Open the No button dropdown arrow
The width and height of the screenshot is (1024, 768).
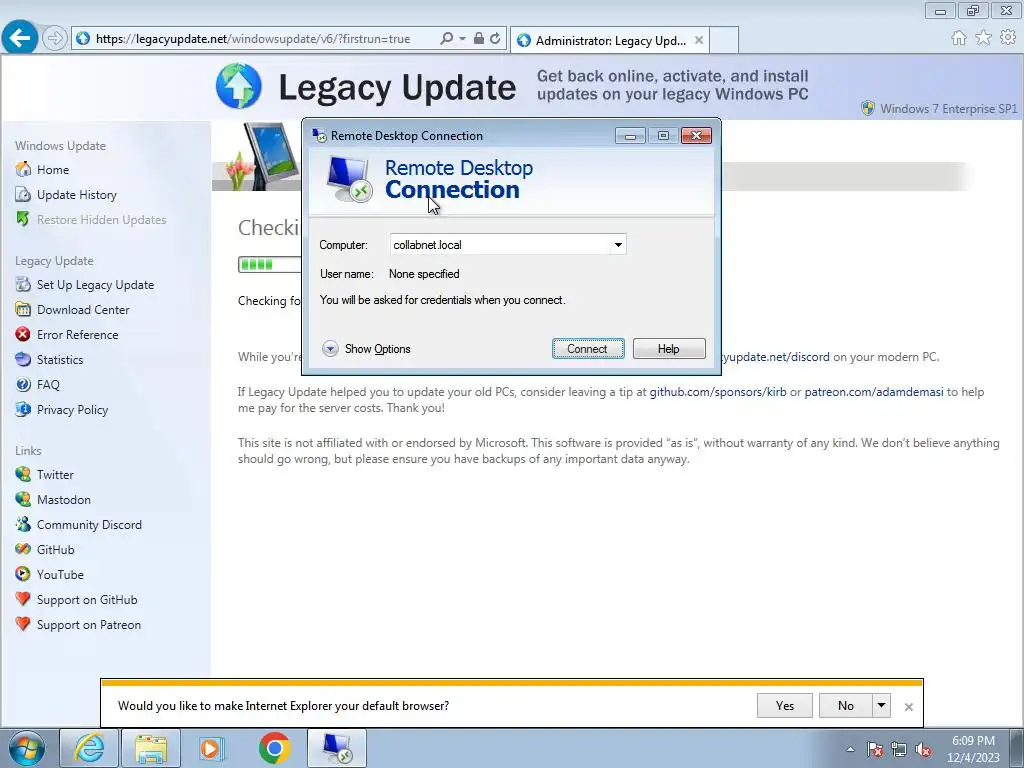[x=882, y=705]
